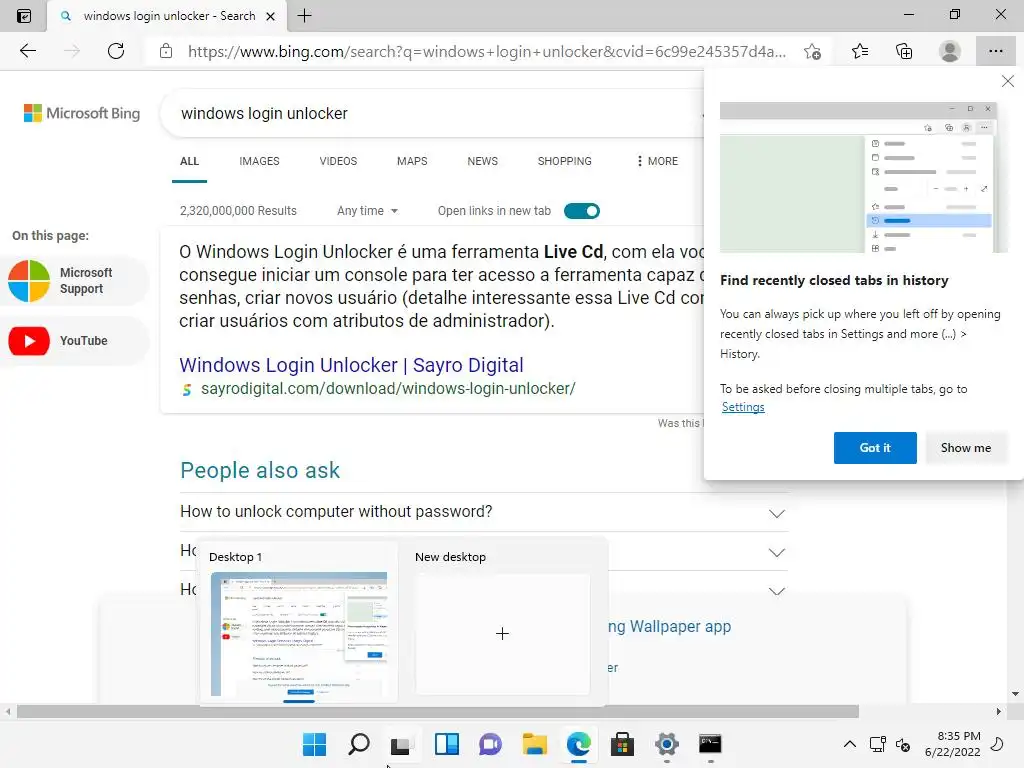The image size is (1024, 768).
Task: Switch to the NEWS tab
Action: [x=483, y=161]
